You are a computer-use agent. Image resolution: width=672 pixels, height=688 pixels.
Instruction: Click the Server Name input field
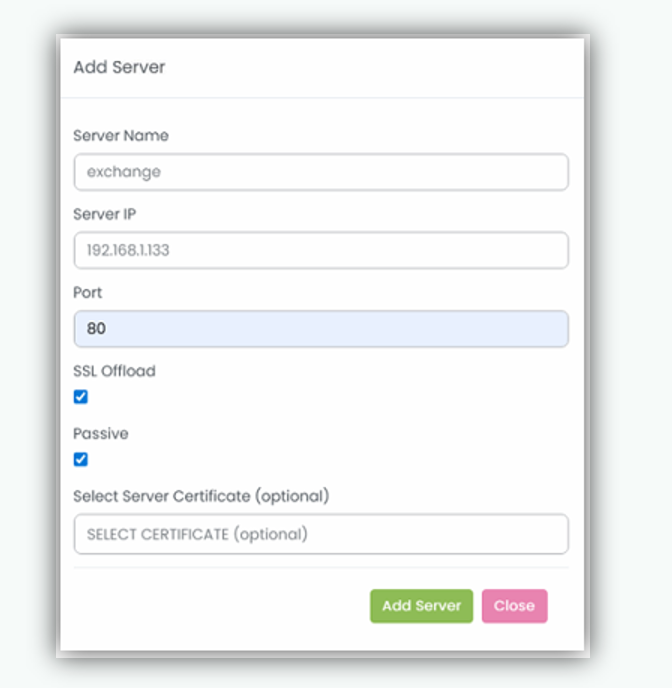click(x=321, y=172)
